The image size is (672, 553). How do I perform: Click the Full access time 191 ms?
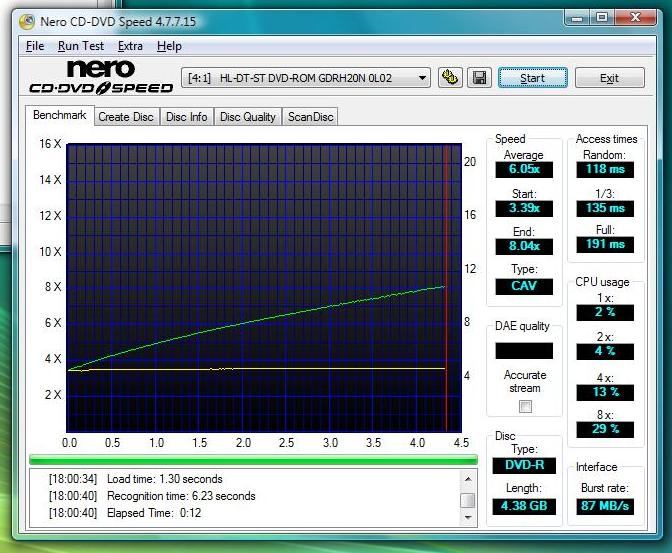(x=605, y=244)
